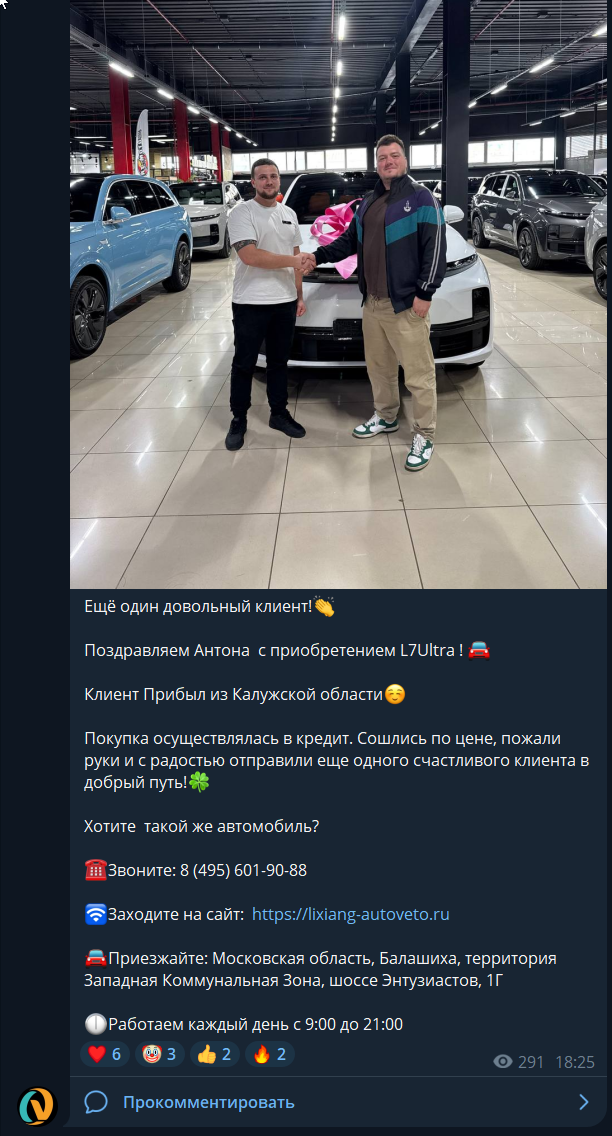Click the red car emoji before Приезжайте
Viewport: 612px width, 1136px height.
click(x=96, y=958)
